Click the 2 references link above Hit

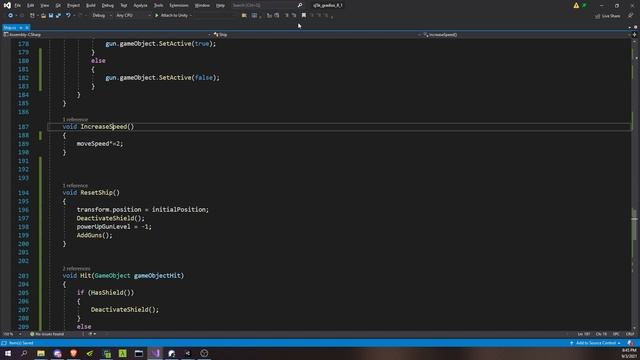point(76,269)
